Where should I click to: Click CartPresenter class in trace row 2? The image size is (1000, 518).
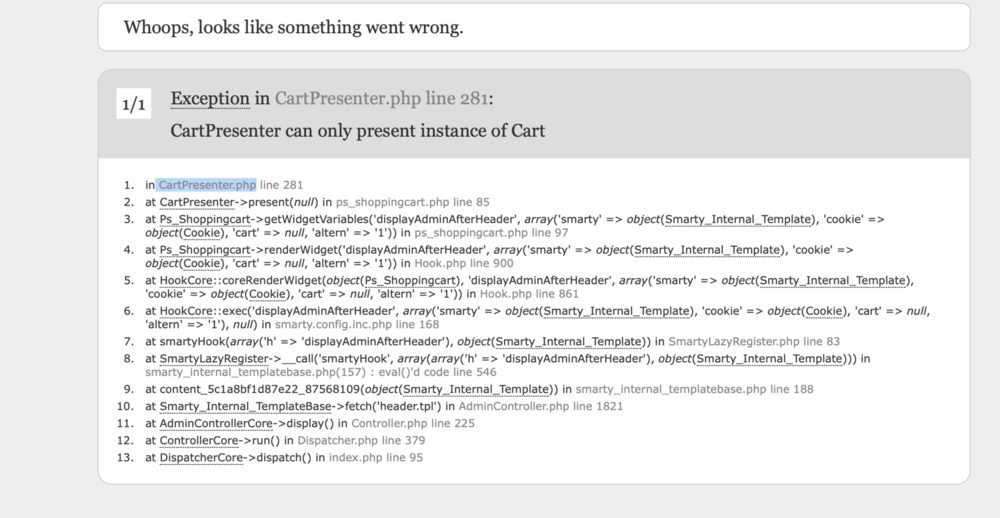pos(197,202)
